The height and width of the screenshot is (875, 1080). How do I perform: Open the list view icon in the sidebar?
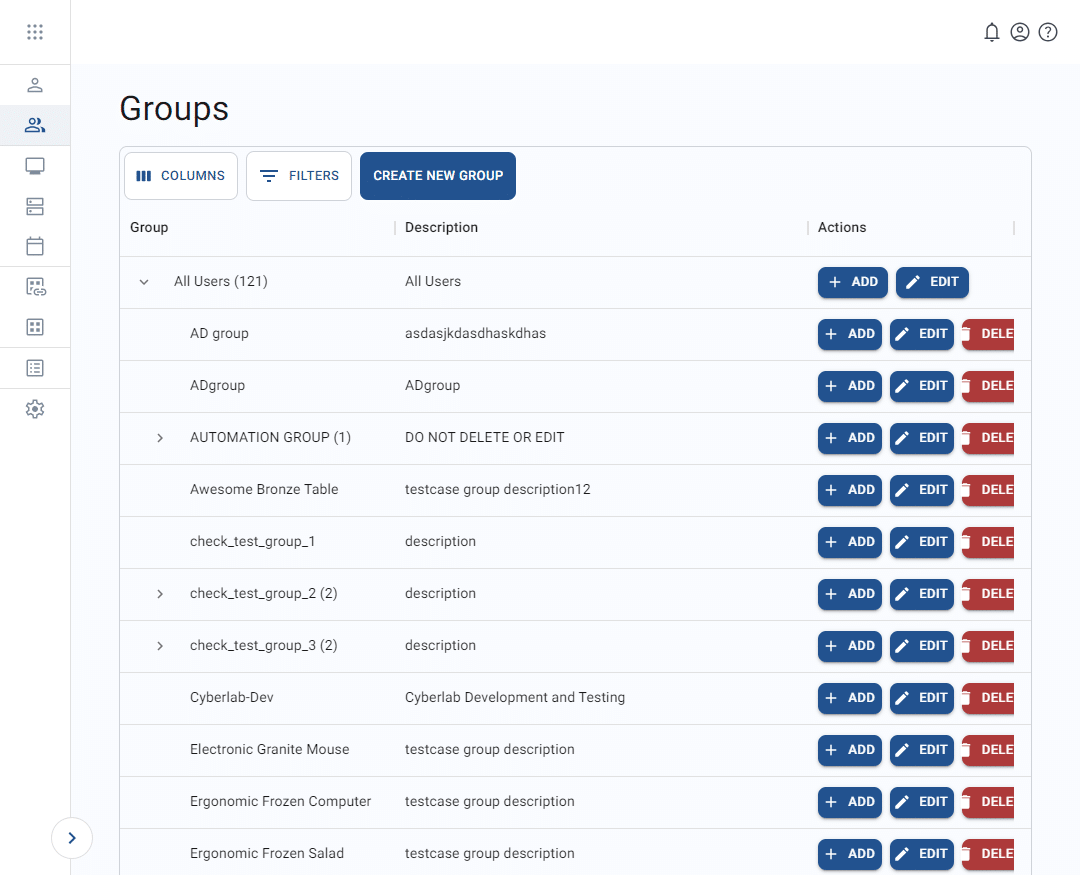click(x=35, y=367)
